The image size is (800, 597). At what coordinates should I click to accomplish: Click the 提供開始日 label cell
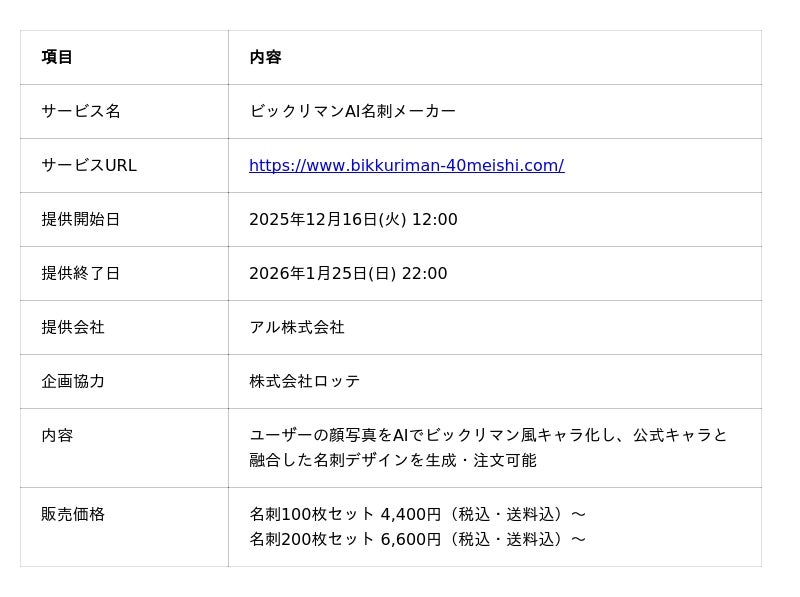tap(81, 220)
